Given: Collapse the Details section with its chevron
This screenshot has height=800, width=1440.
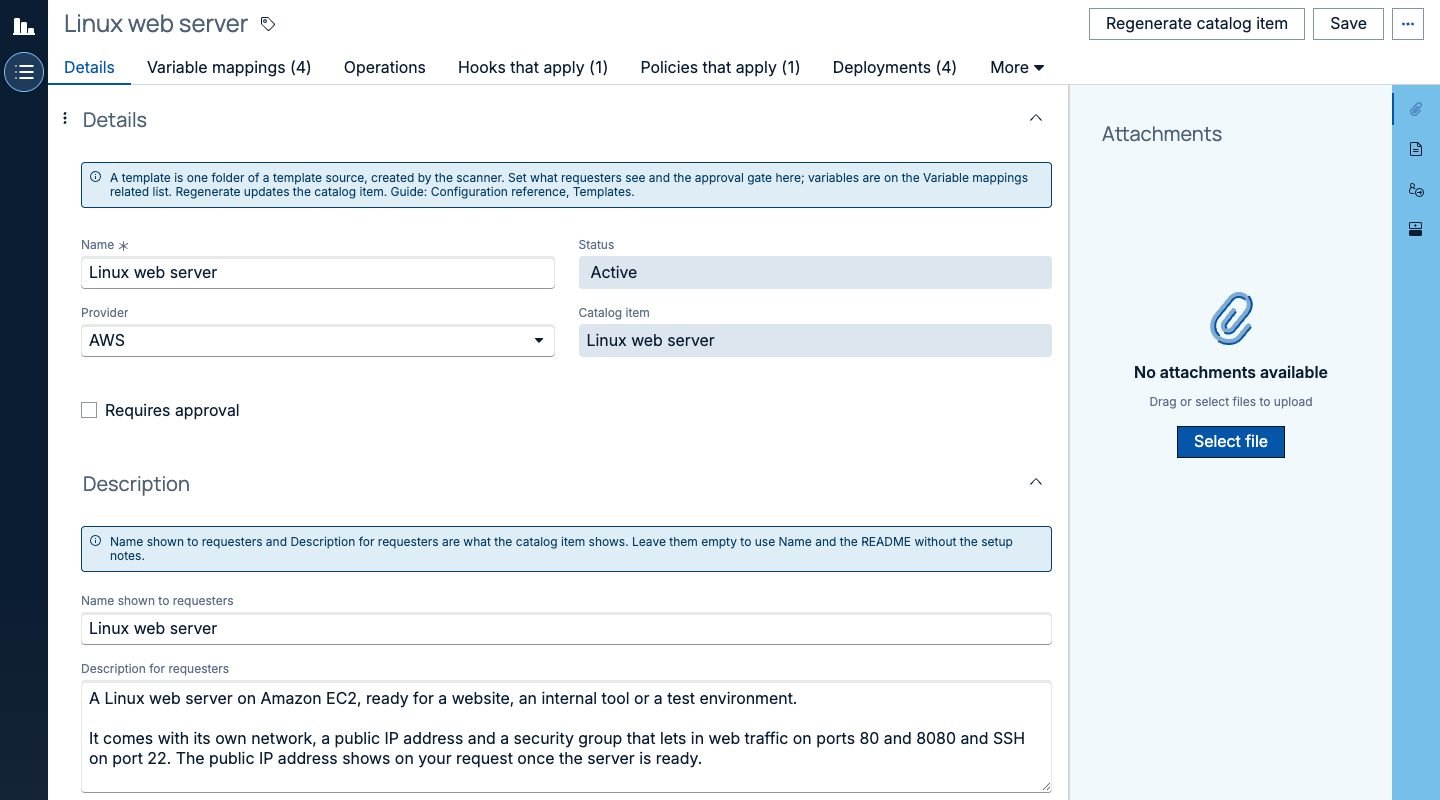Looking at the screenshot, I should pos(1036,118).
